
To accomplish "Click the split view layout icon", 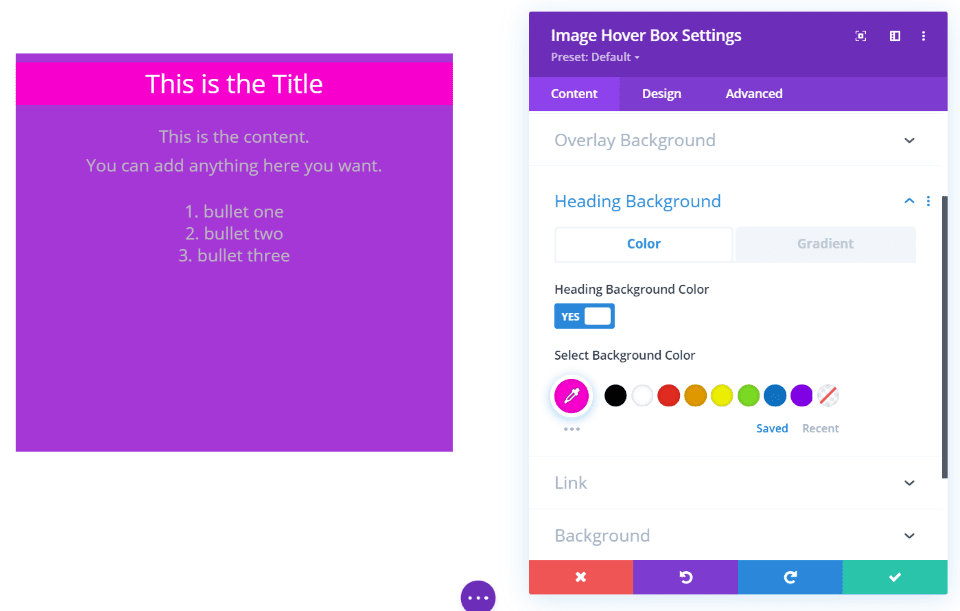I will (895, 36).
